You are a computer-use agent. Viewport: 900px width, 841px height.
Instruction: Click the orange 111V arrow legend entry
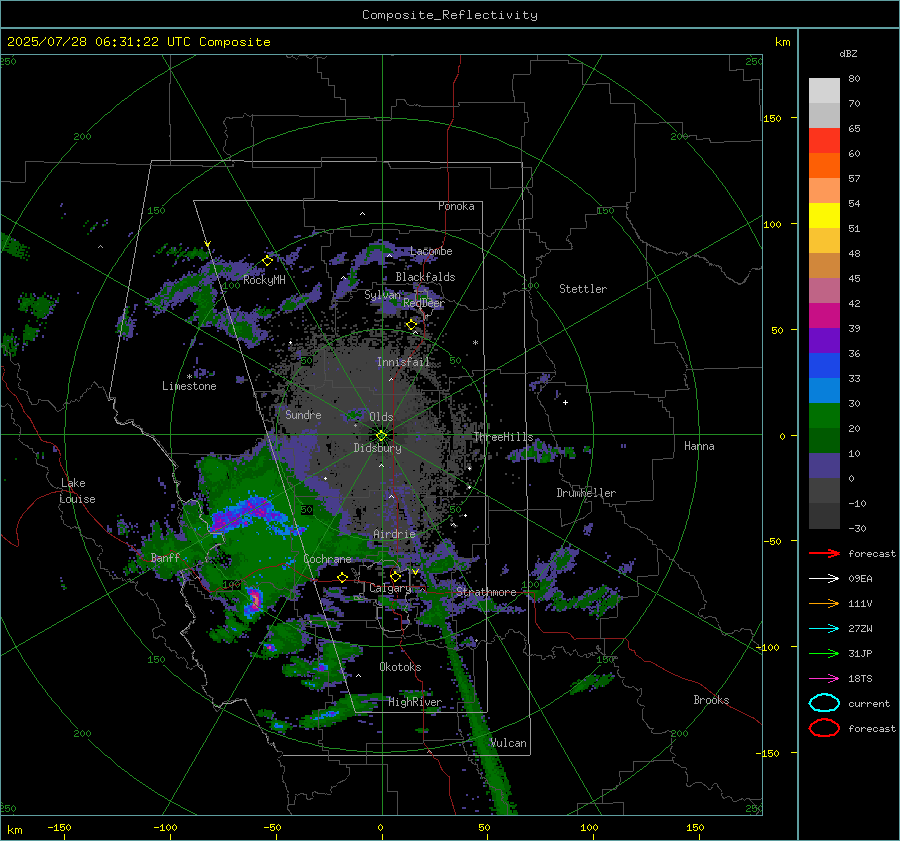pos(824,603)
